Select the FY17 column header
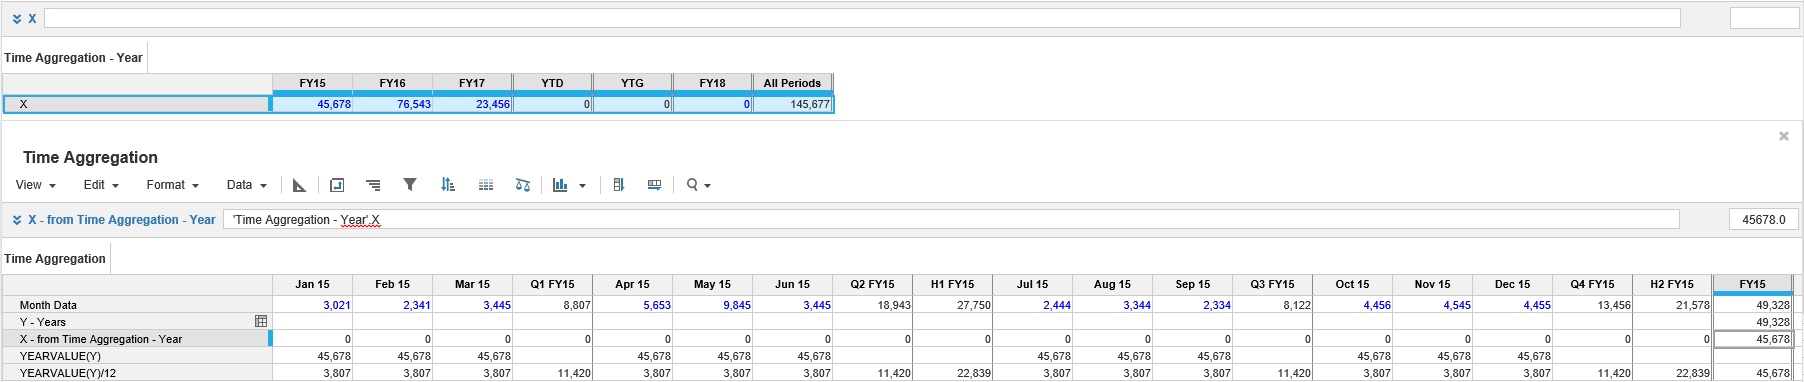The height and width of the screenshot is (382, 1804). pos(472,83)
